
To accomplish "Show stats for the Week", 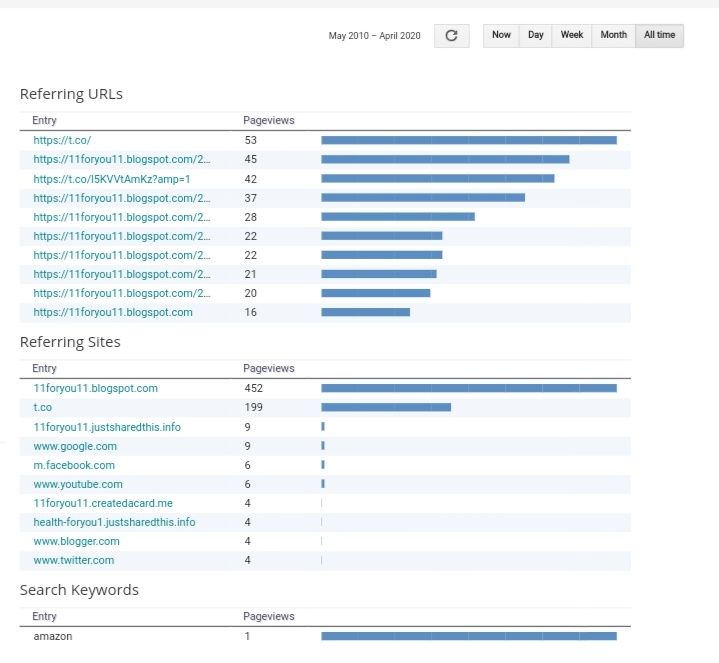I will [572, 35].
